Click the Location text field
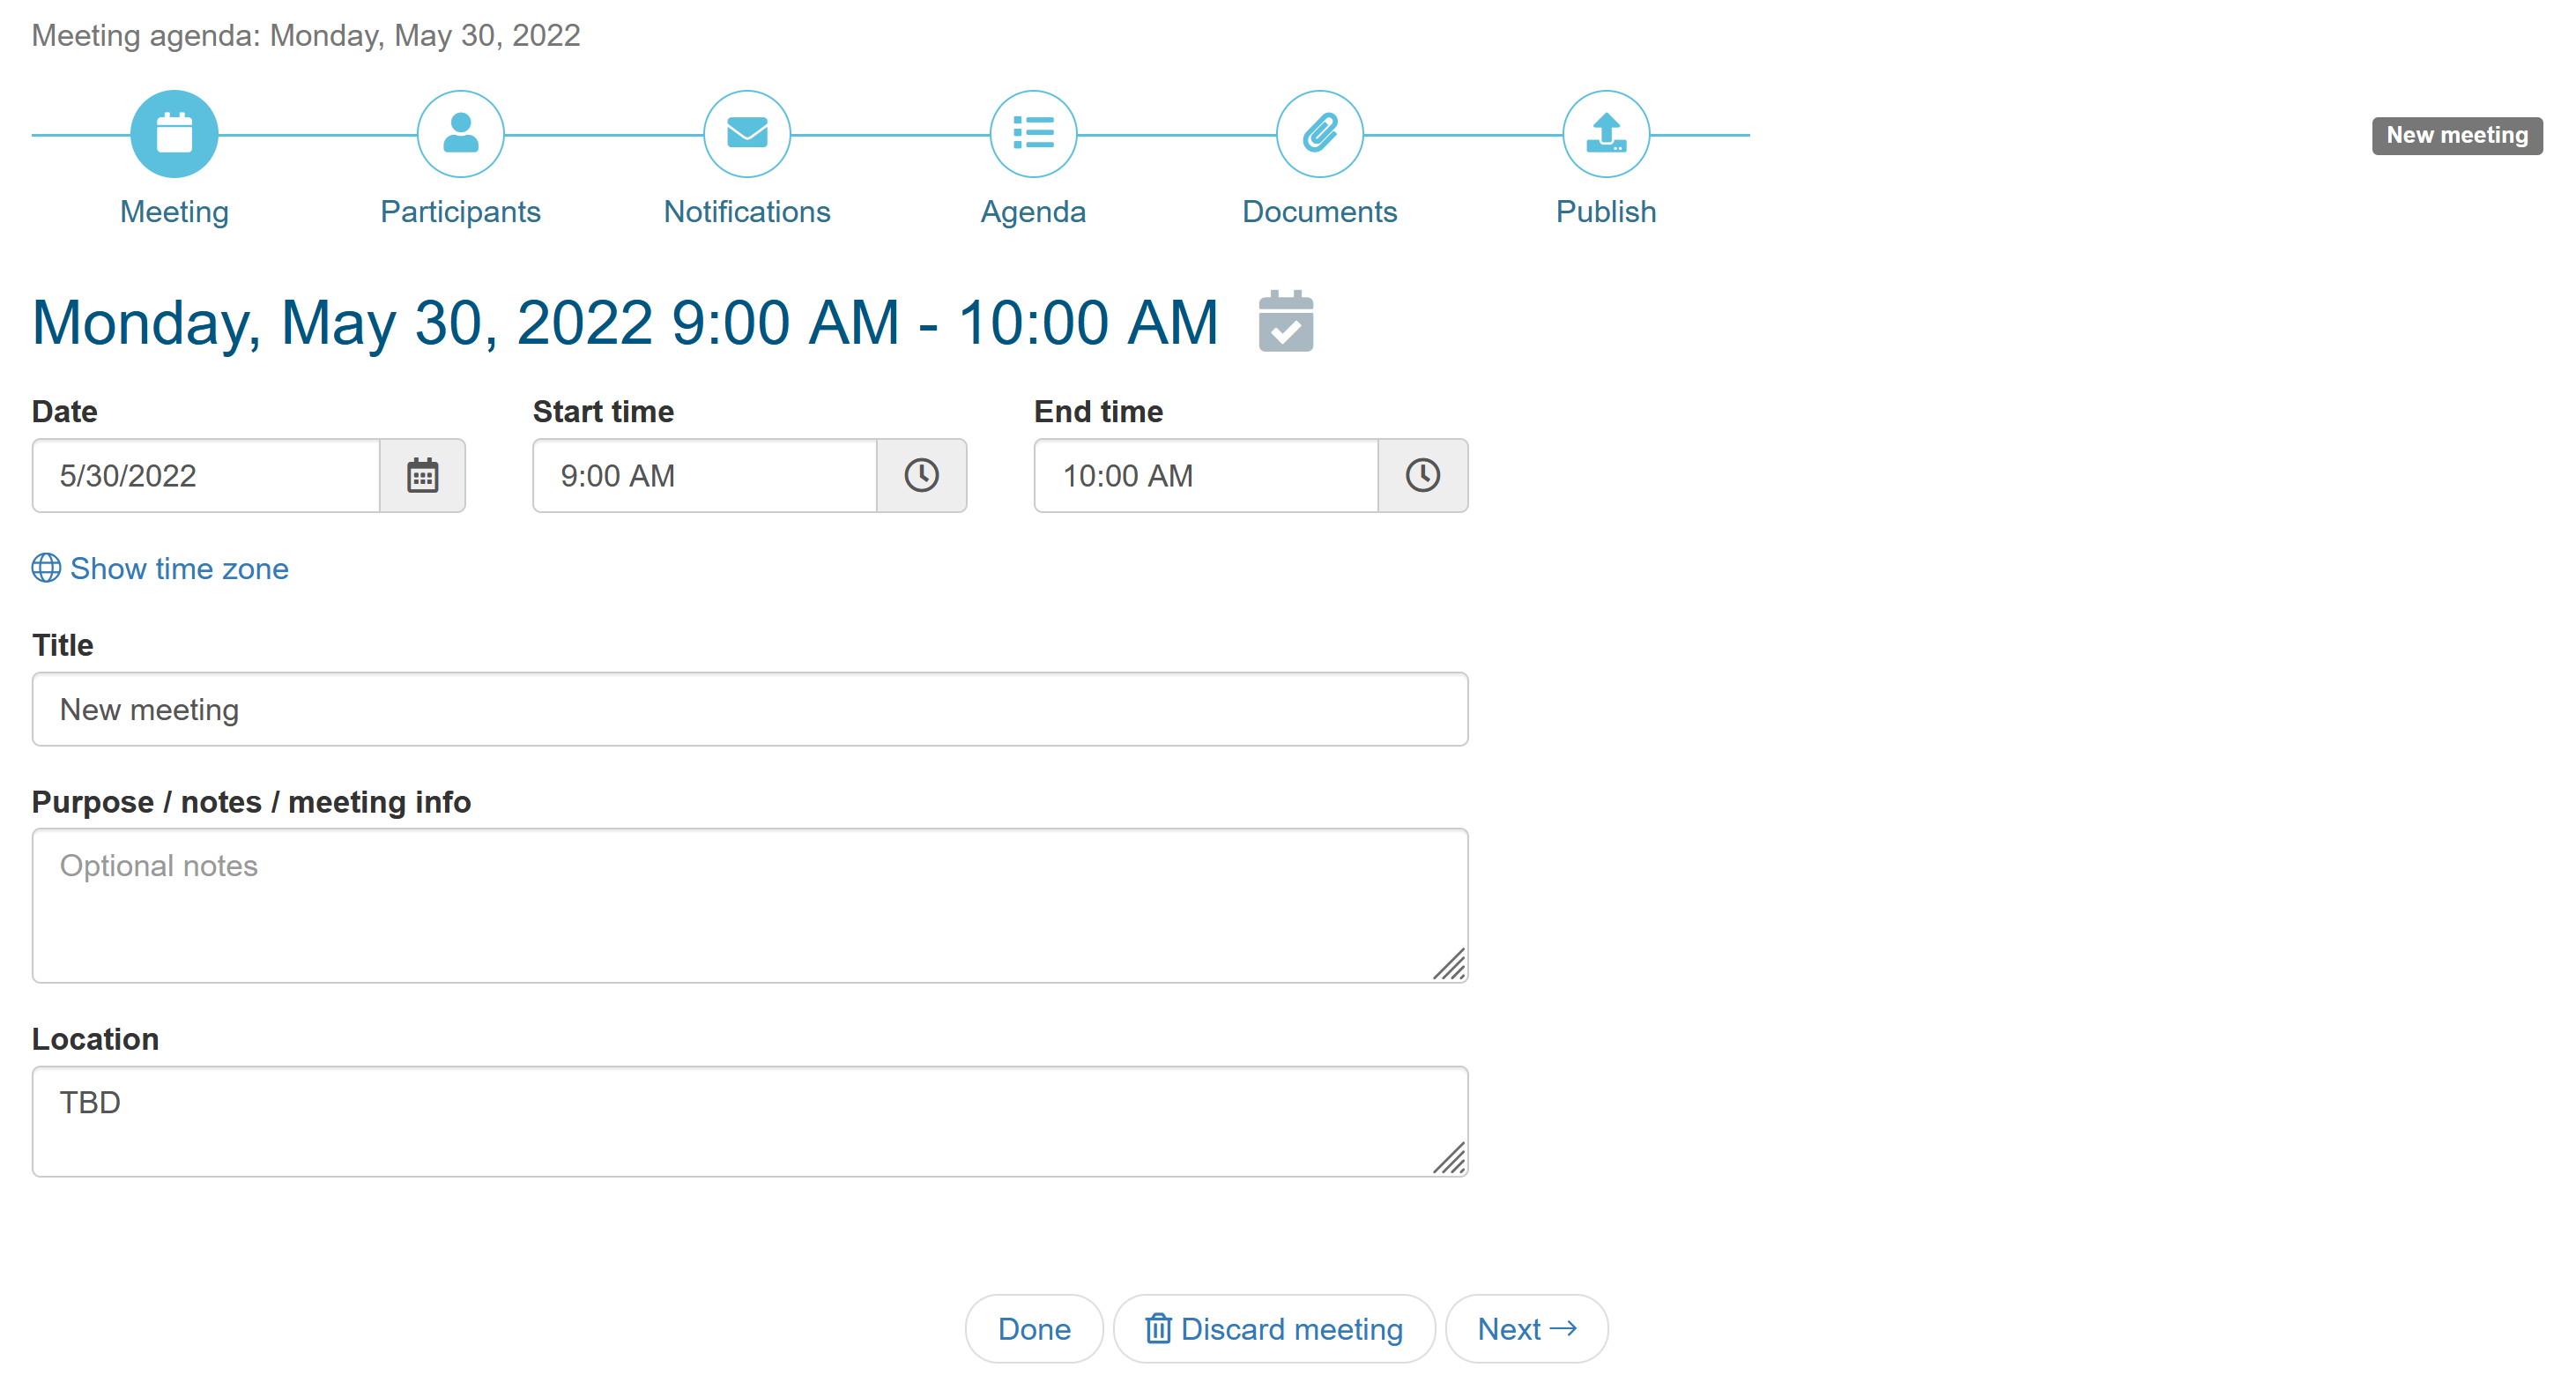2576x1390 pixels. point(749,1119)
